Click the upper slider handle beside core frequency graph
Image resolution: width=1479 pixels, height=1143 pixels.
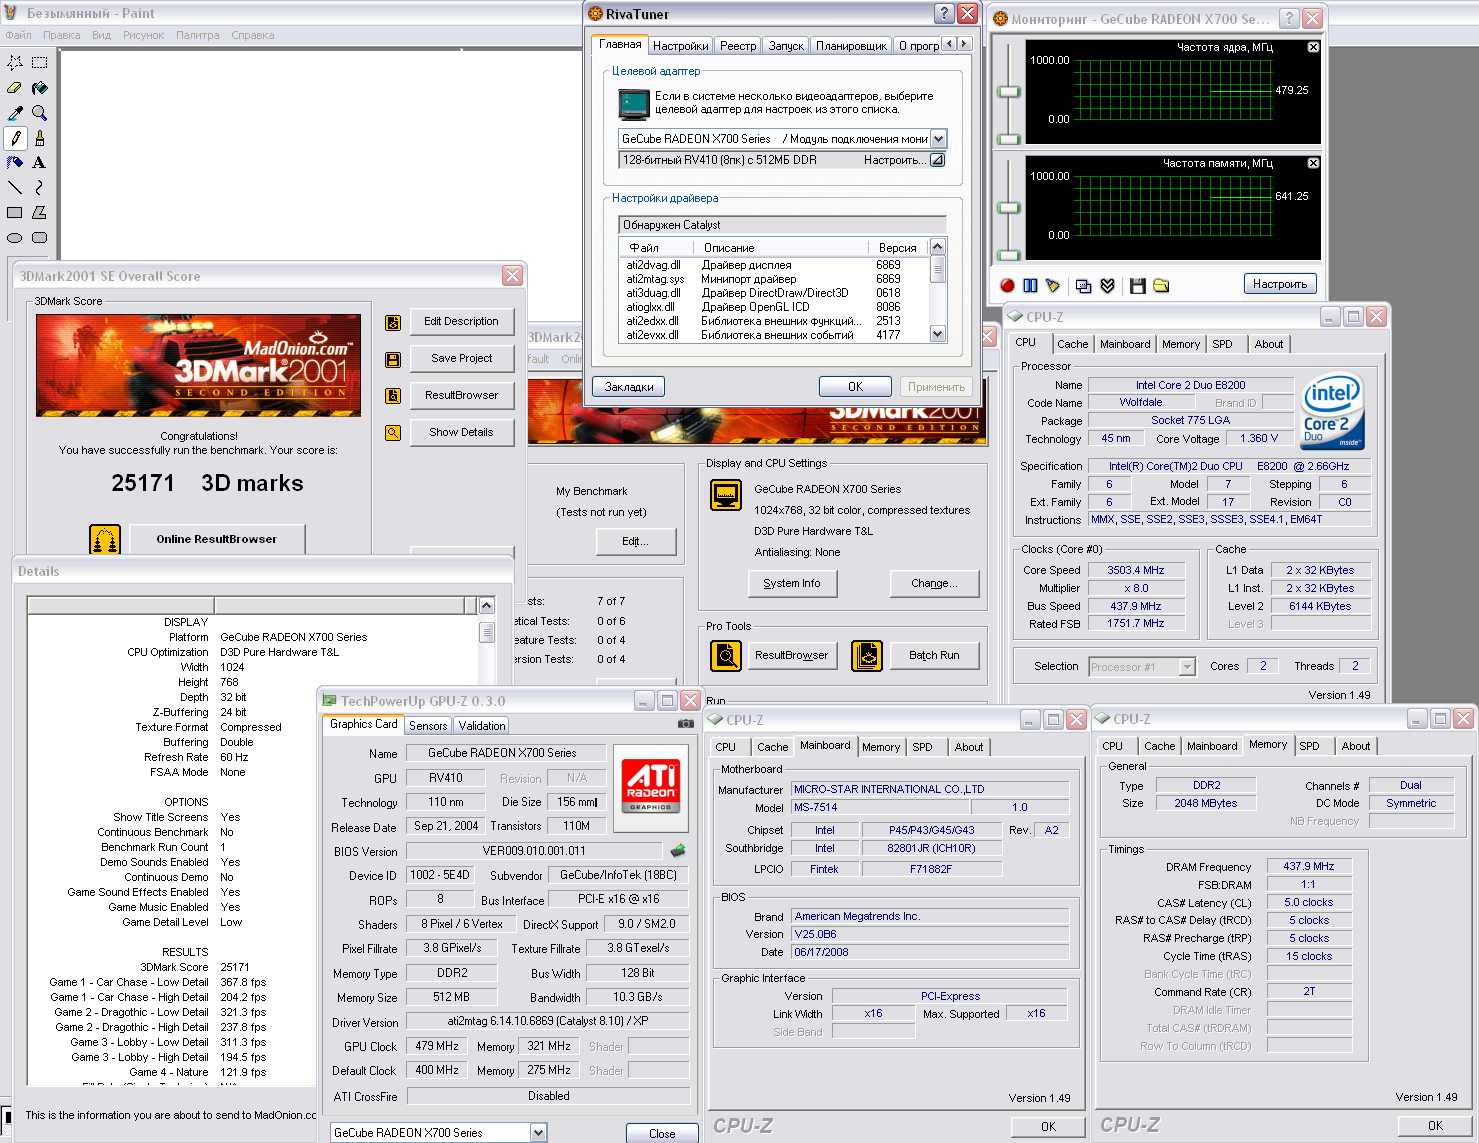coord(1009,92)
